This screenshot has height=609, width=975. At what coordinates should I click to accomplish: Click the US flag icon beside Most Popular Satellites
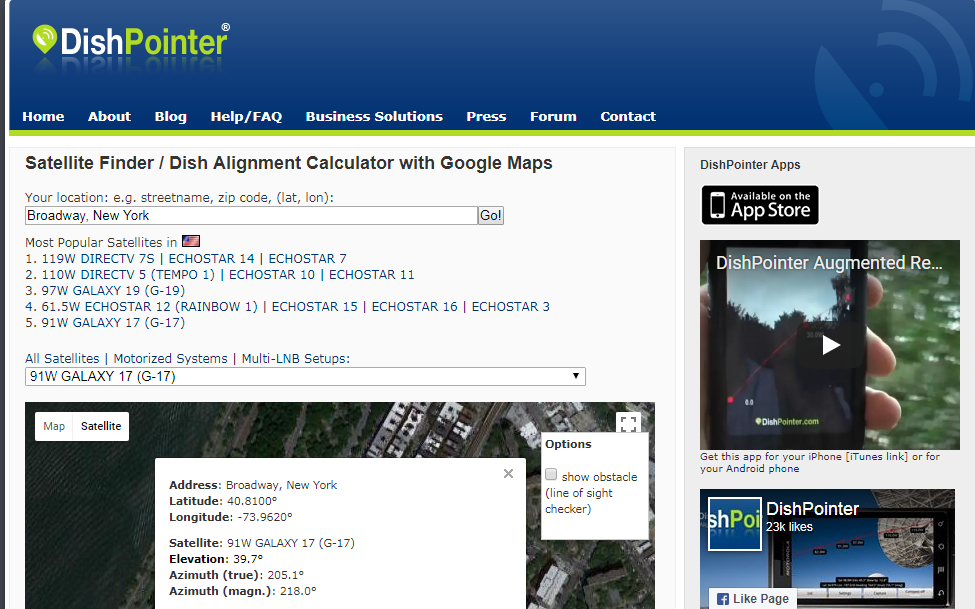(190, 240)
